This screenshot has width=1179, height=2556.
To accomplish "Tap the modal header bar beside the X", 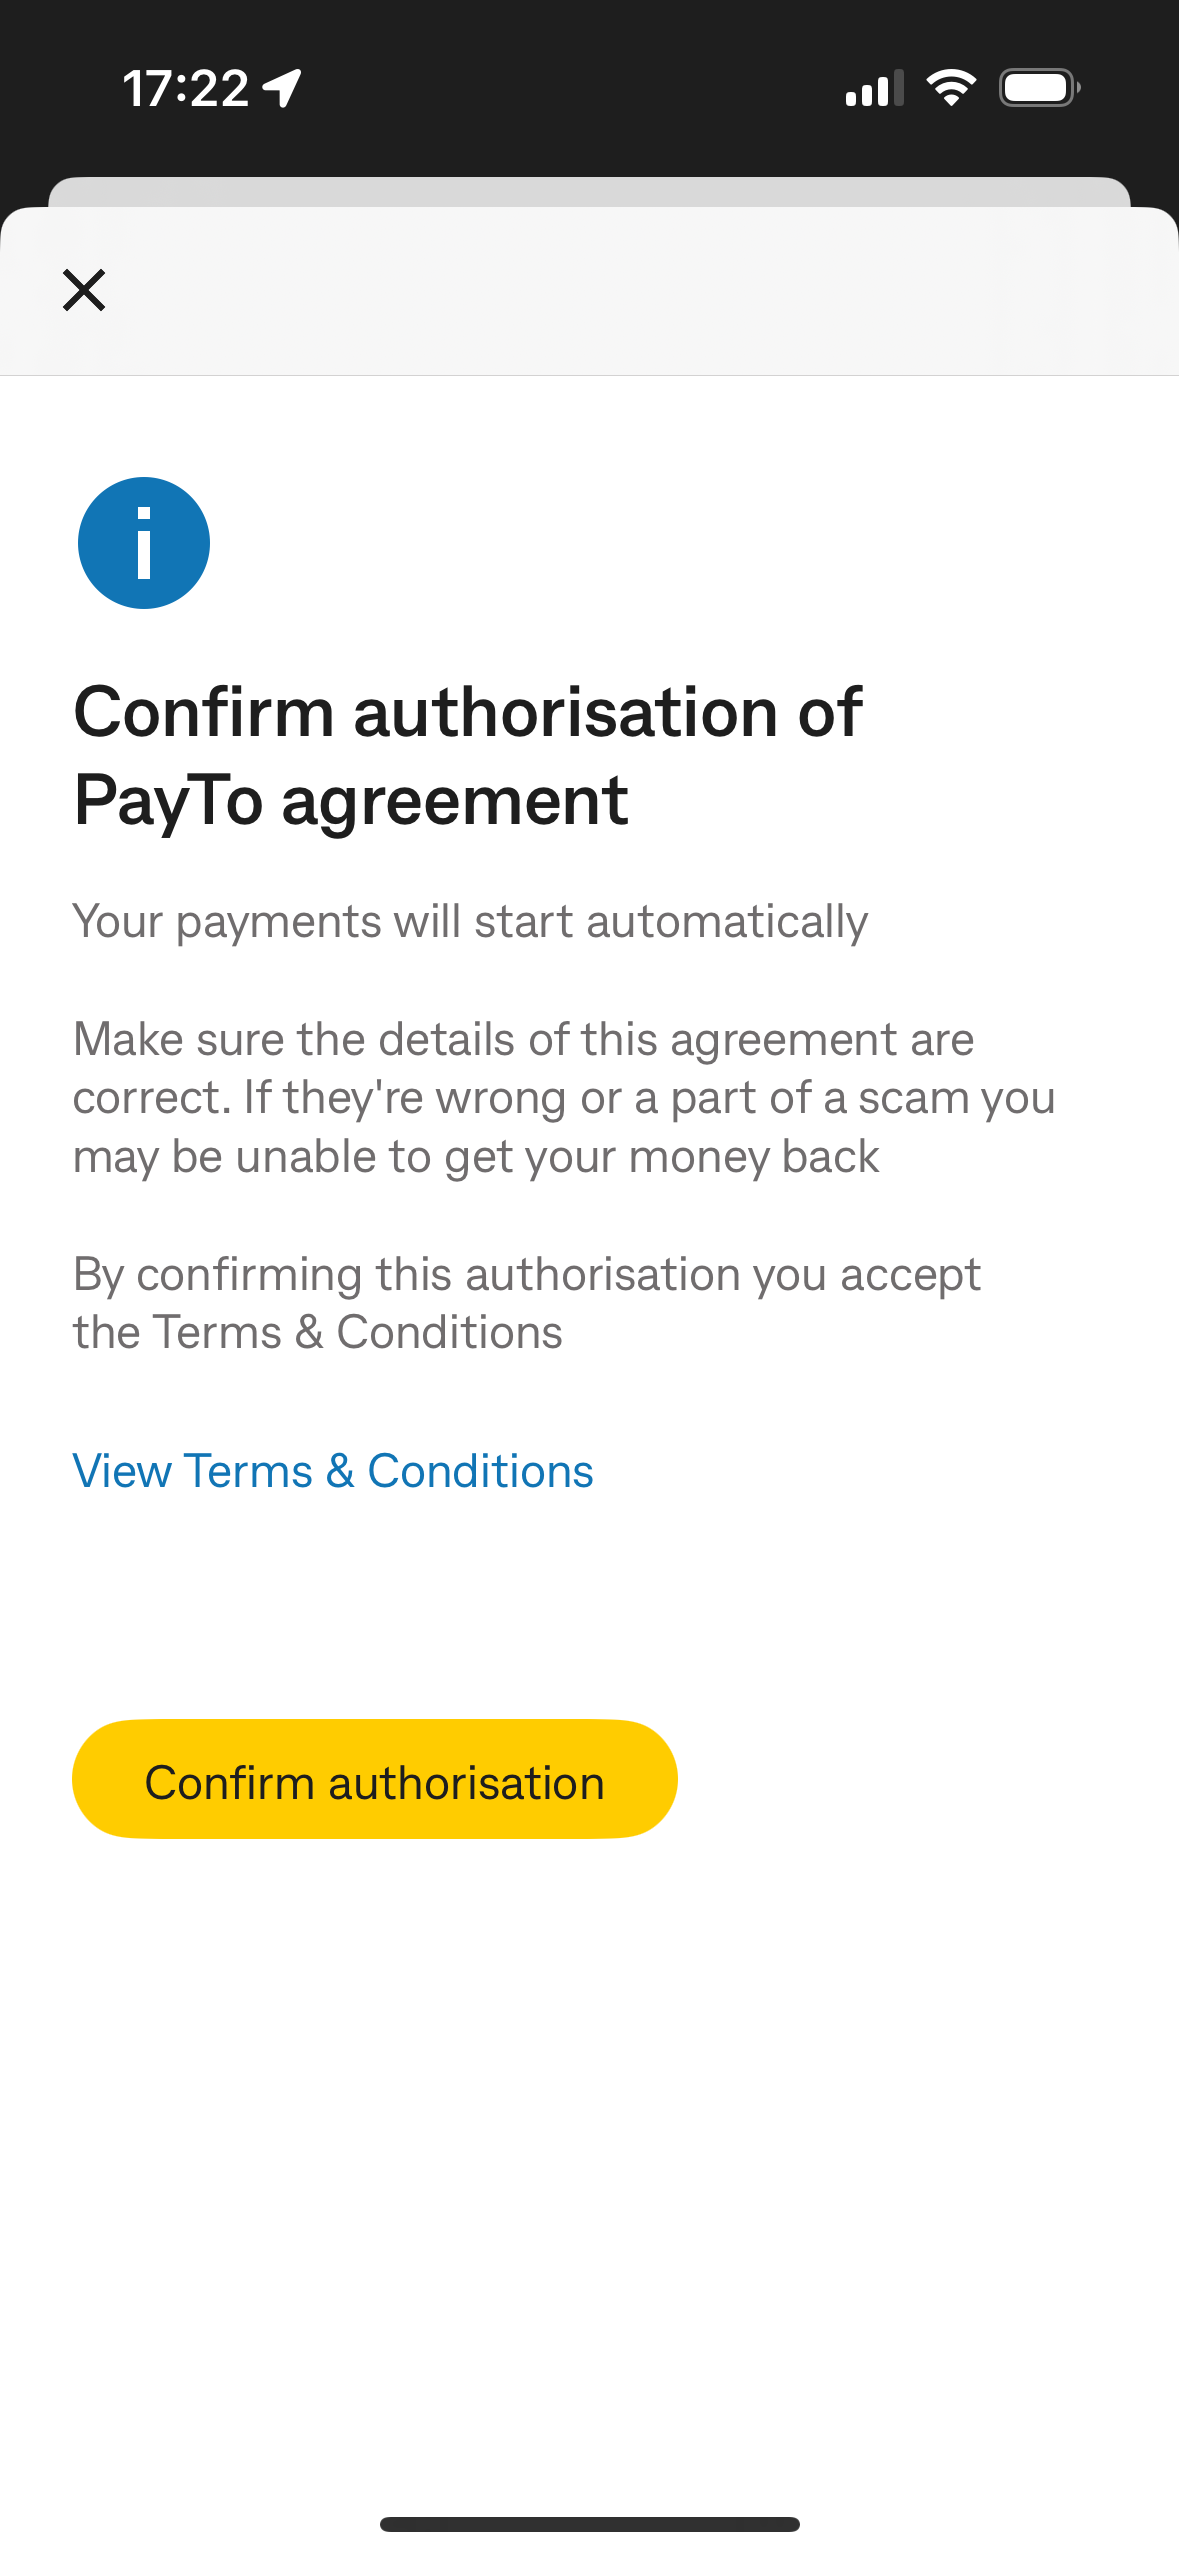I will (640, 290).
